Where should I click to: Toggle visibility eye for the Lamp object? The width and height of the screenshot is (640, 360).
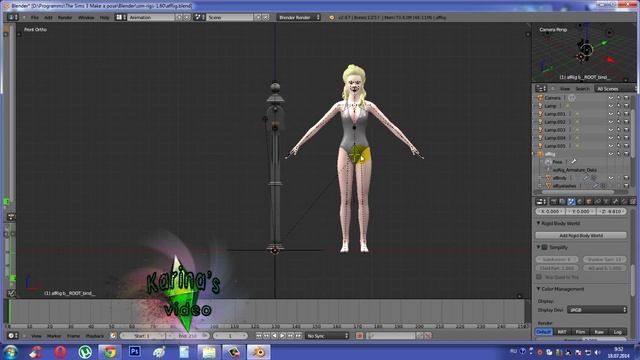611,106
